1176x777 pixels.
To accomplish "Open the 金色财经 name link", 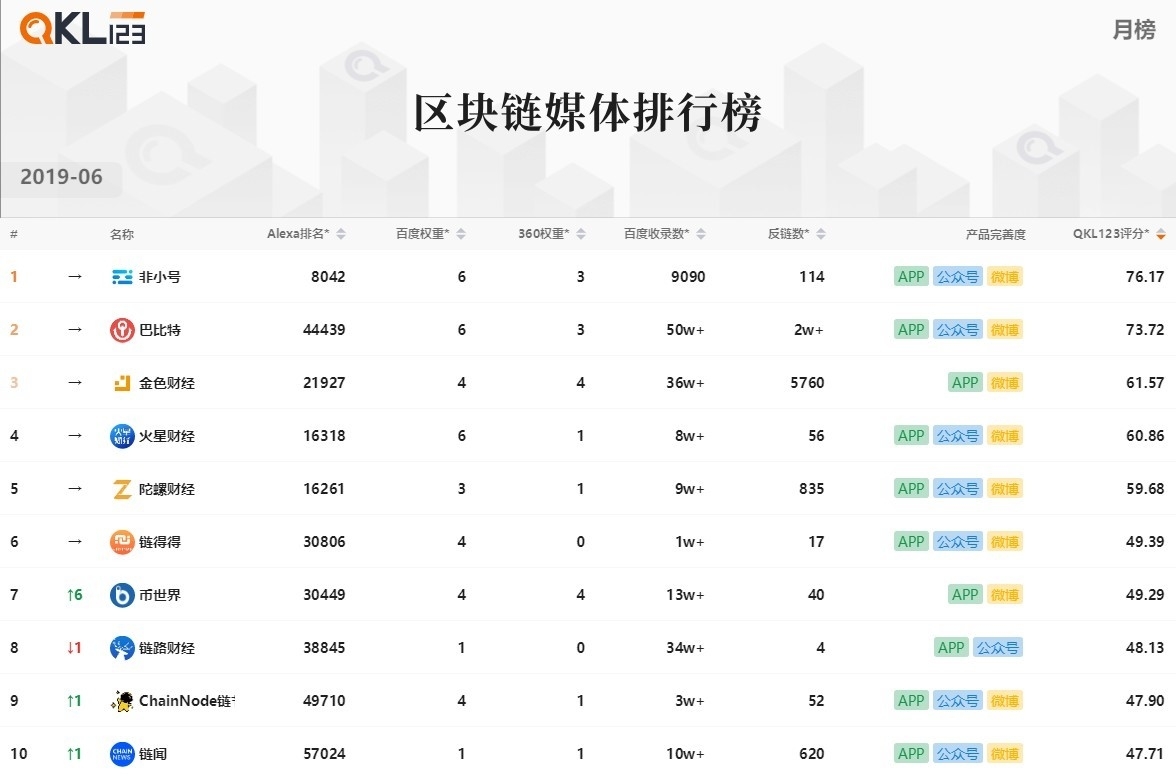I will click(166, 383).
